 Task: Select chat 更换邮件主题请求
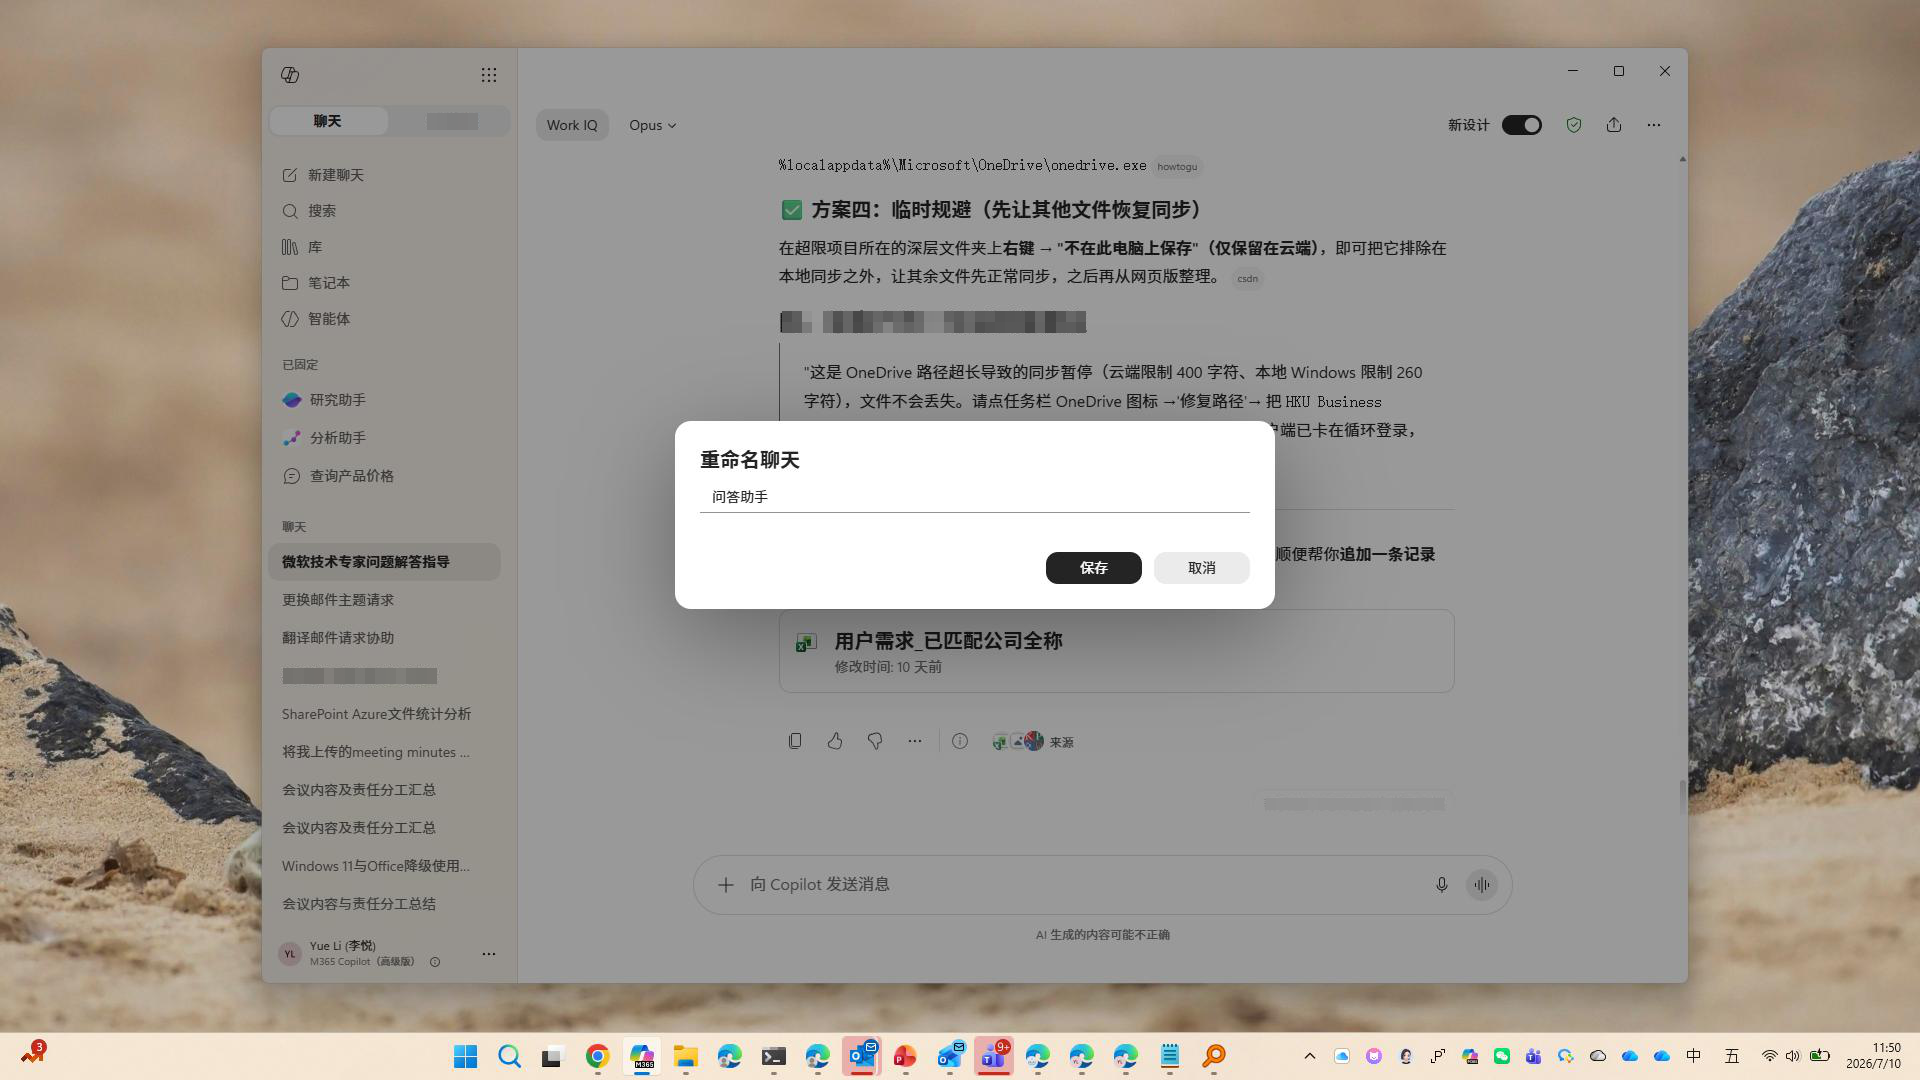pos(384,600)
